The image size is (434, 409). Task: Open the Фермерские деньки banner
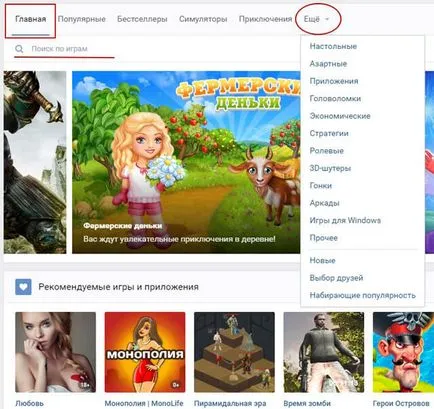coord(186,162)
